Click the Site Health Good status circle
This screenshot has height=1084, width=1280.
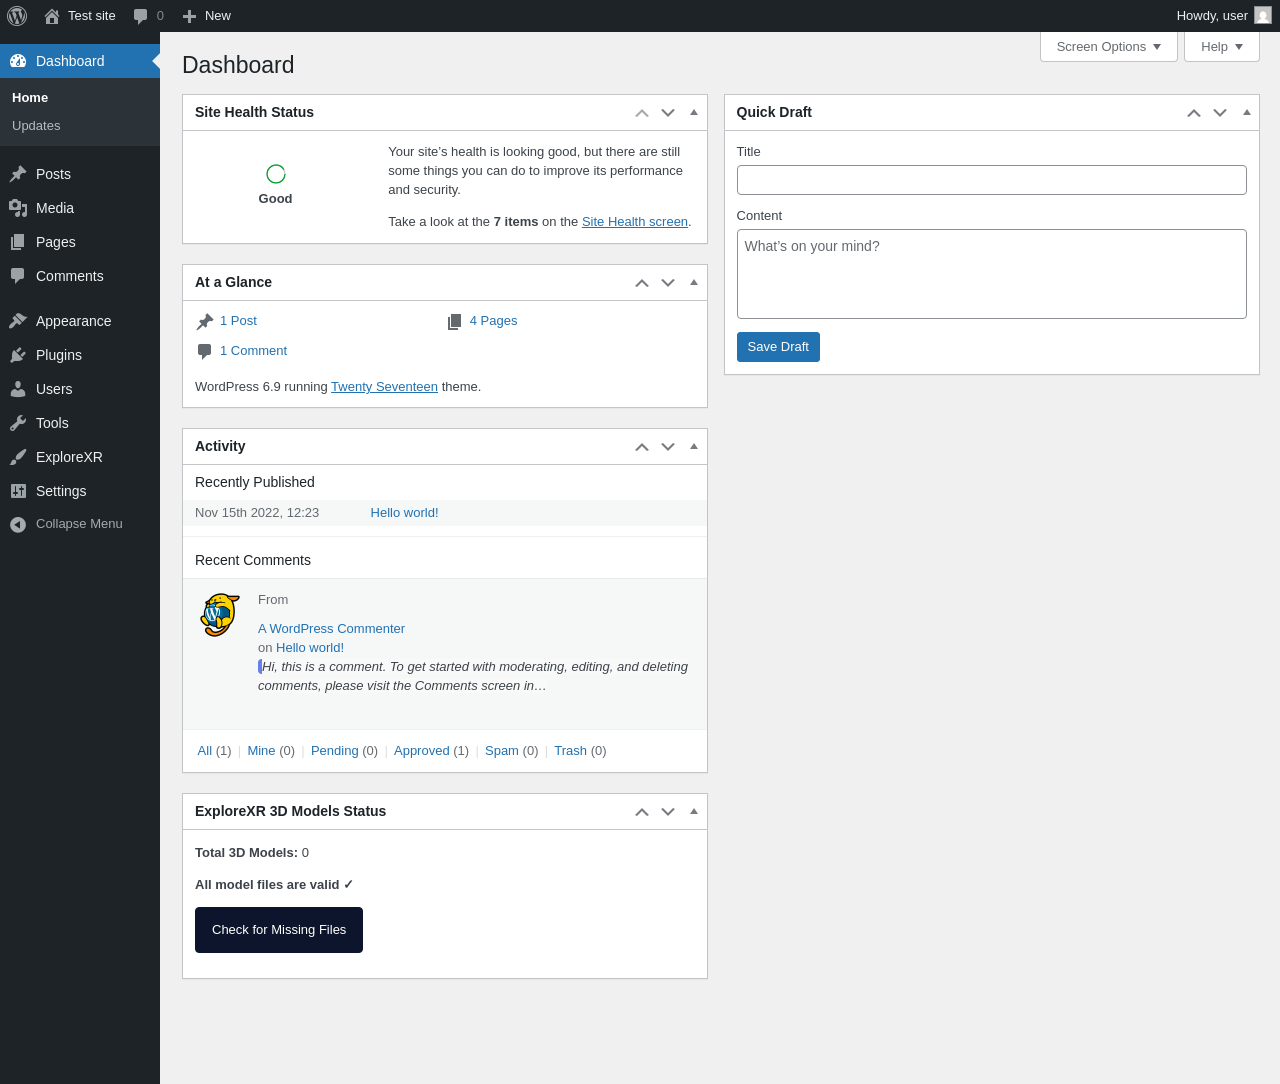click(276, 174)
